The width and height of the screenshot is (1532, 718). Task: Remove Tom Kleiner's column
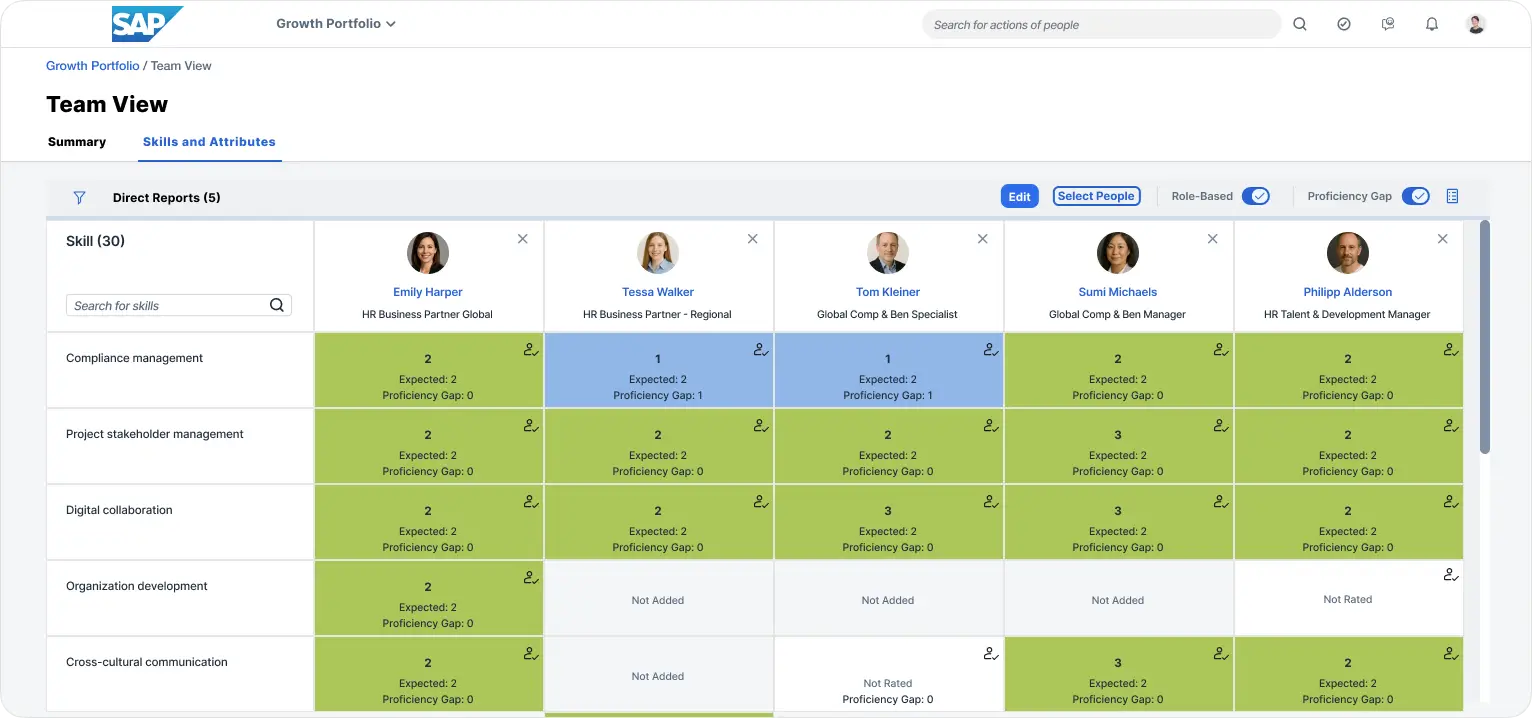click(982, 239)
